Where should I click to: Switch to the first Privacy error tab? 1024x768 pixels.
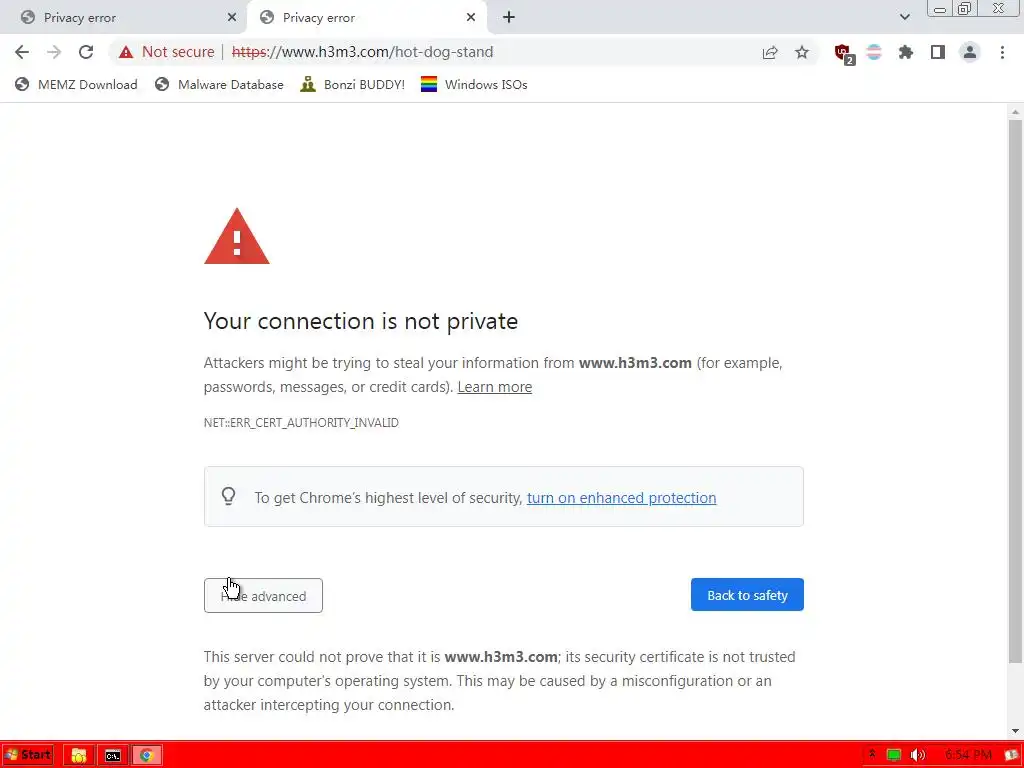(x=124, y=18)
